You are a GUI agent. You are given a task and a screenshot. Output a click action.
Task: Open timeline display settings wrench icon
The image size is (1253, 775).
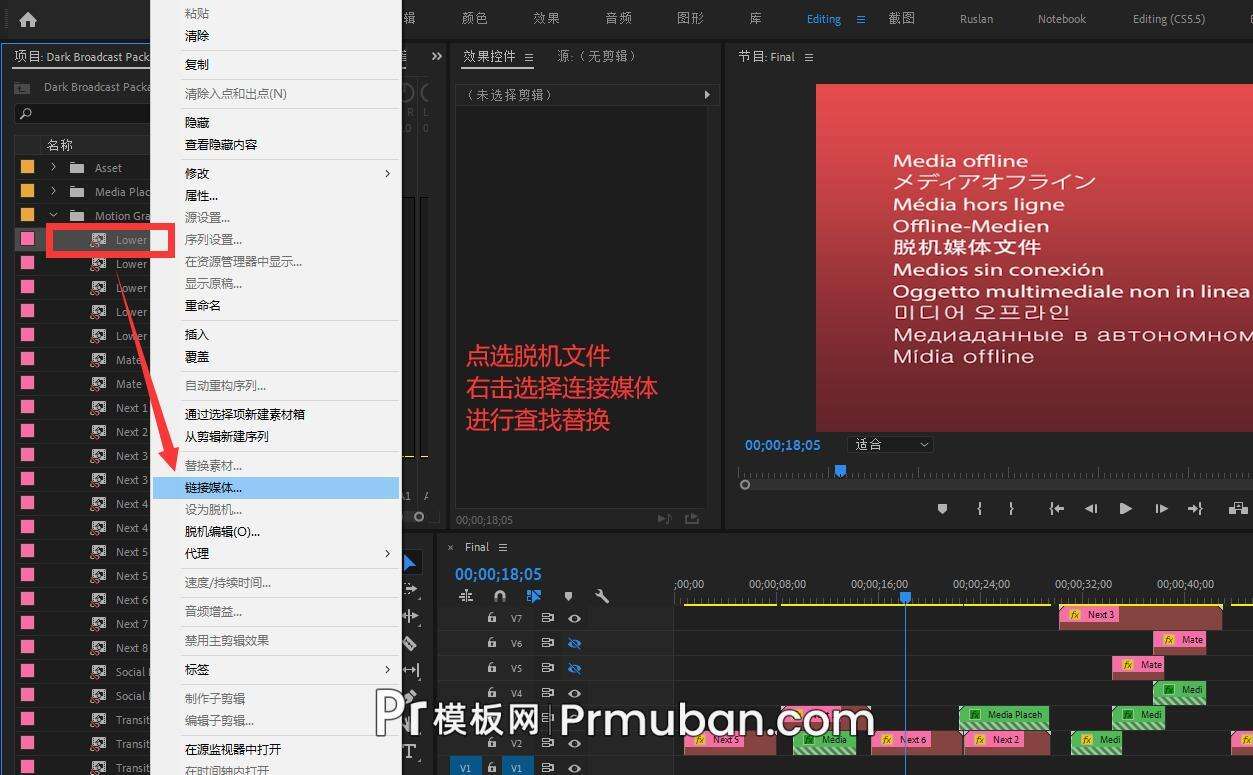pos(604,596)
